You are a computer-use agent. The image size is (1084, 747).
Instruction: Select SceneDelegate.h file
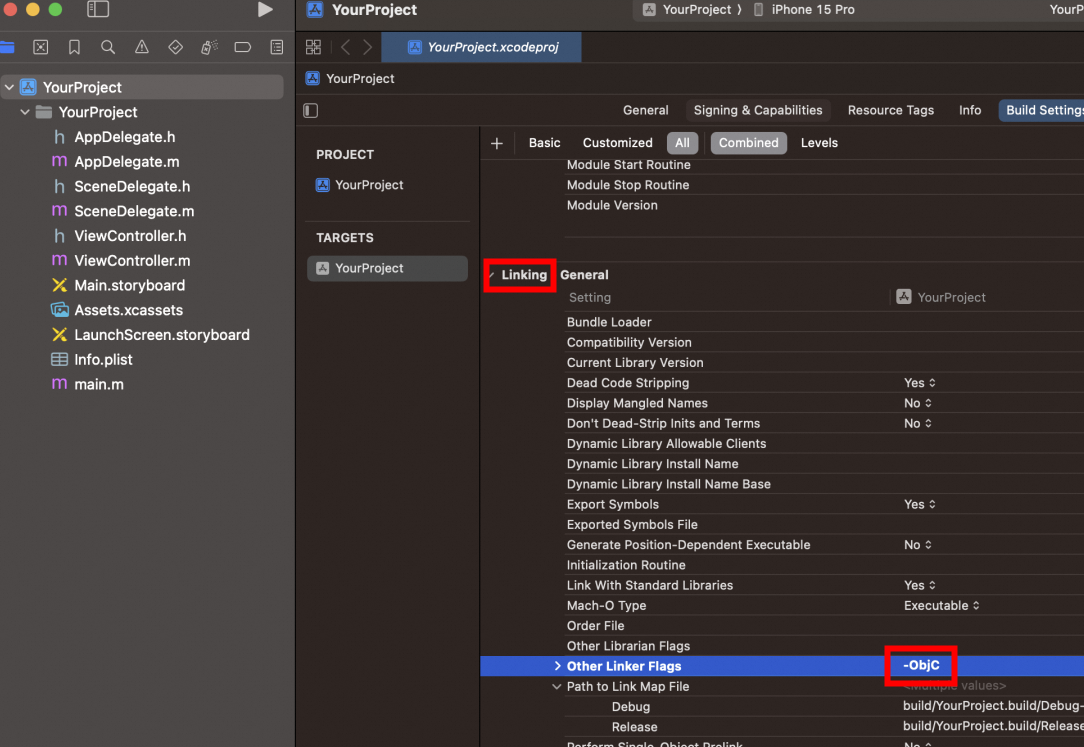click(132, 187)
